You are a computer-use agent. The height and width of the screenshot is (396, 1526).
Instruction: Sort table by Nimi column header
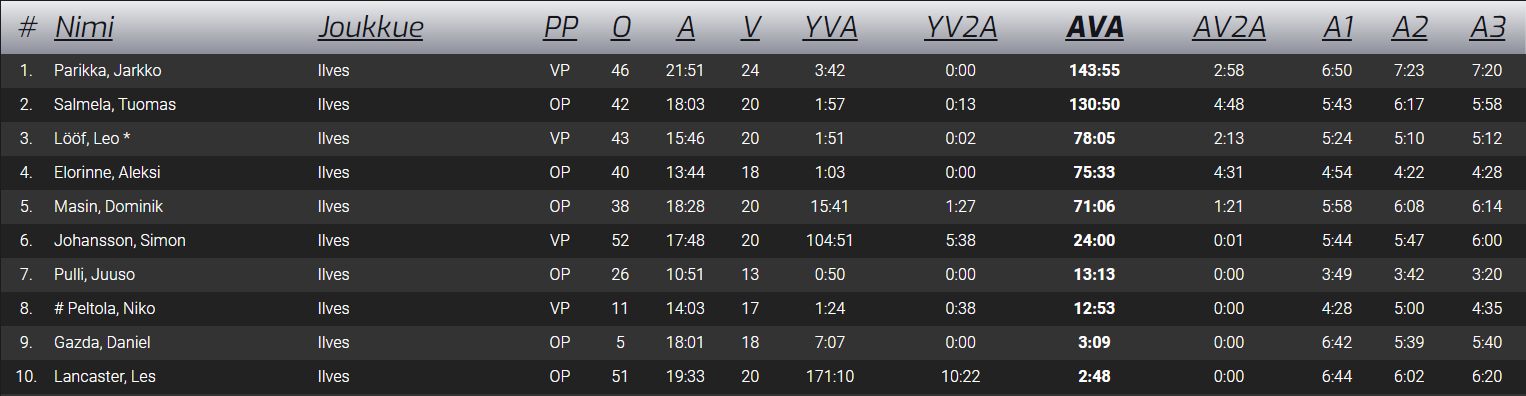click(84, 28)
